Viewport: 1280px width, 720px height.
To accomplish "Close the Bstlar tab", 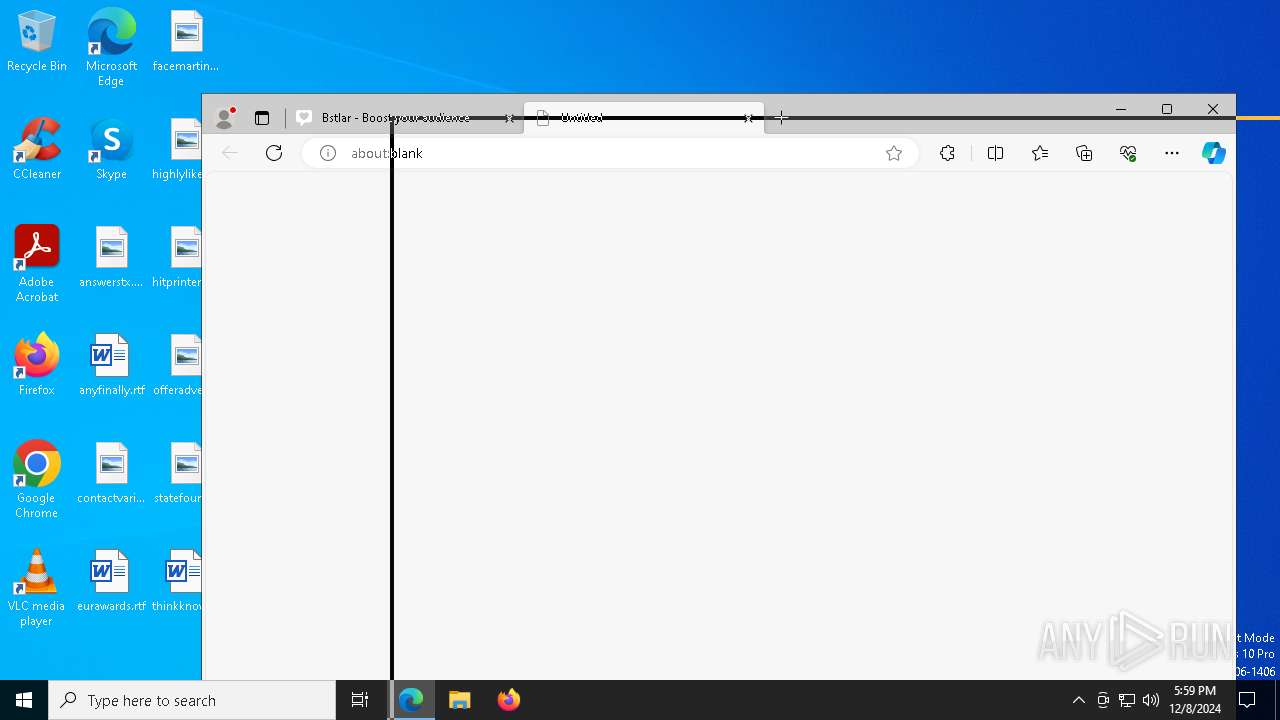I will 509,118.
